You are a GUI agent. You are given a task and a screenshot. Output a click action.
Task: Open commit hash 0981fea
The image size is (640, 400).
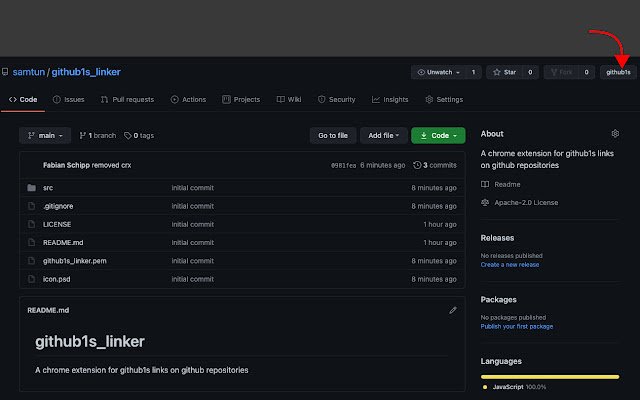[x=343, y=165]
